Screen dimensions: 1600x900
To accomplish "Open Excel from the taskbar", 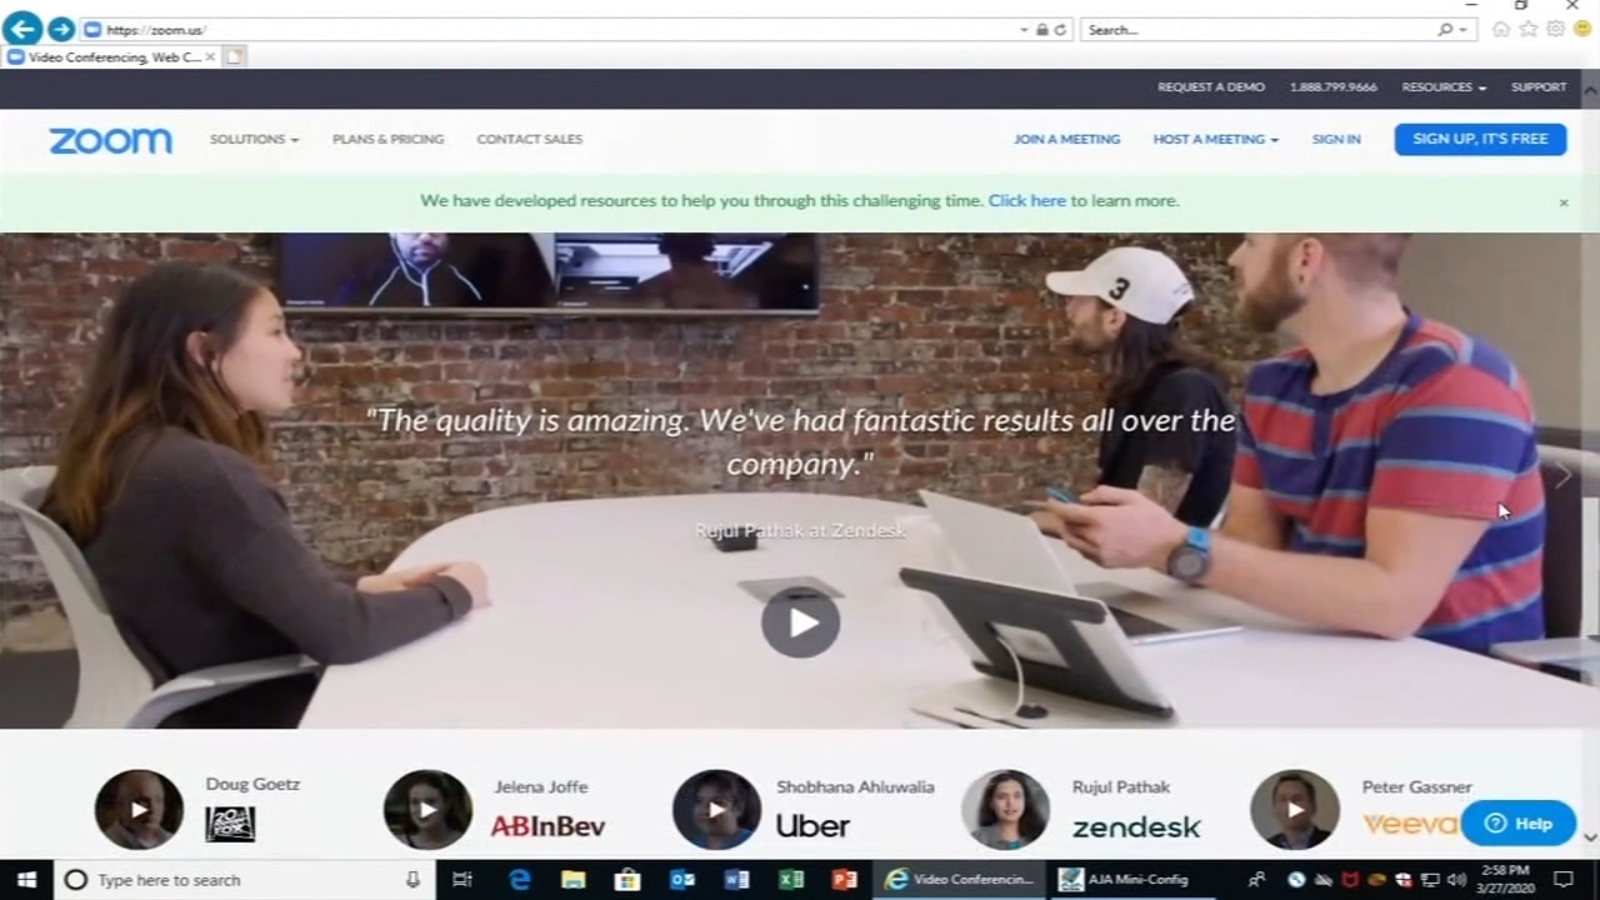I will 791,880.
